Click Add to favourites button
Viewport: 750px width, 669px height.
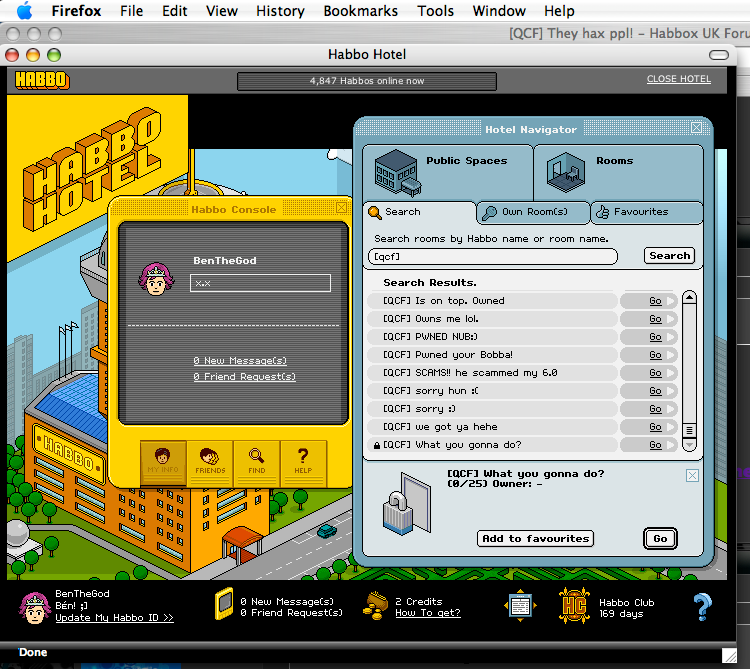coord(535,538)
